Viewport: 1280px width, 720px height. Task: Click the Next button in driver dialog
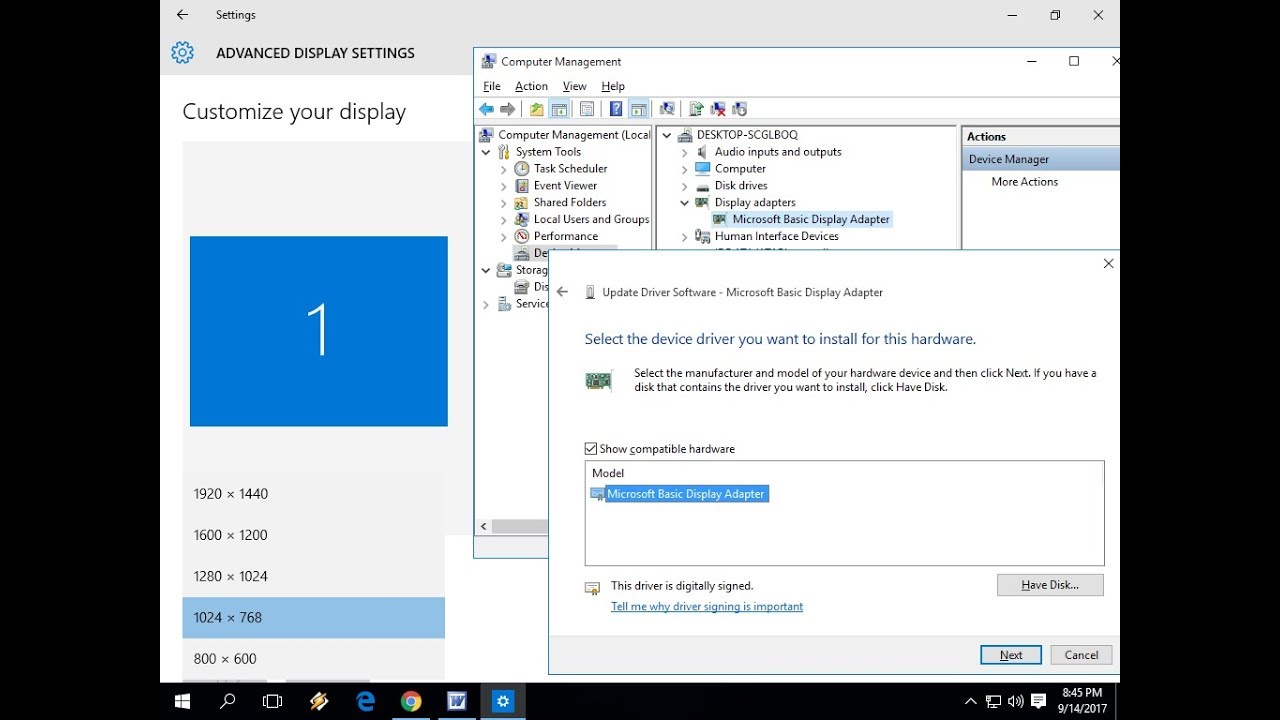(x=1011, y=655)
